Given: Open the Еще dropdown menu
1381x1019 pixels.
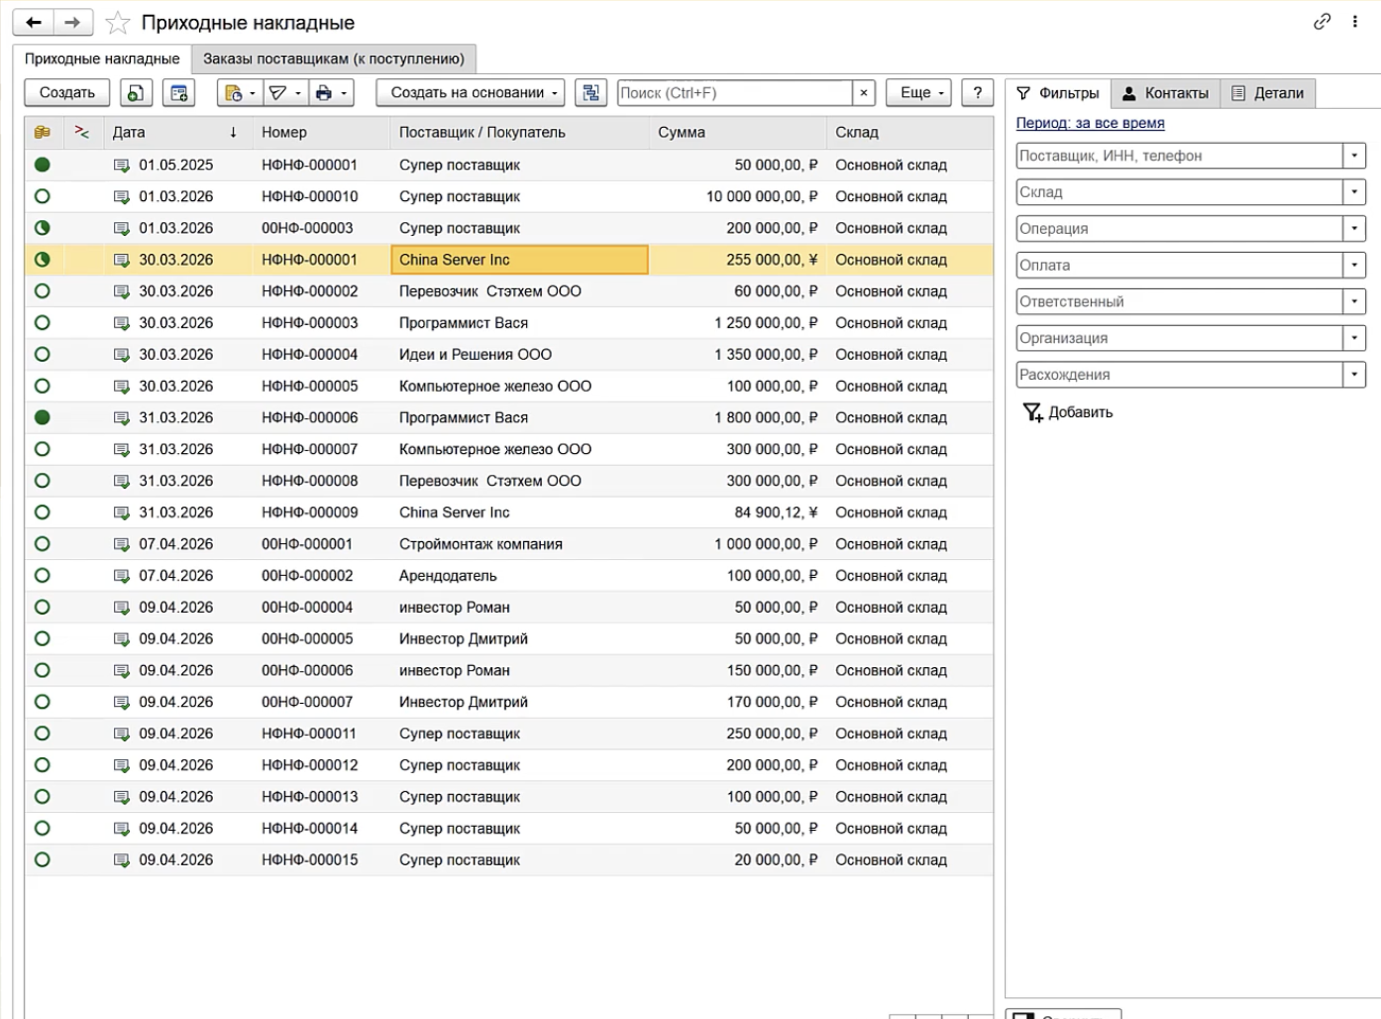Looking at the screenshot, I should click(918, 93).
